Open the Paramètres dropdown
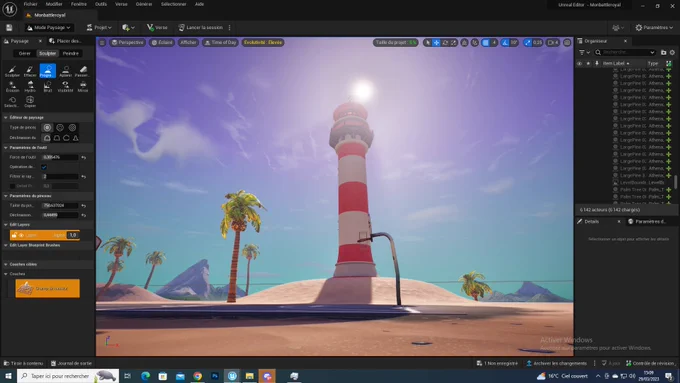 pyautogui.click(x=654, y=27)
